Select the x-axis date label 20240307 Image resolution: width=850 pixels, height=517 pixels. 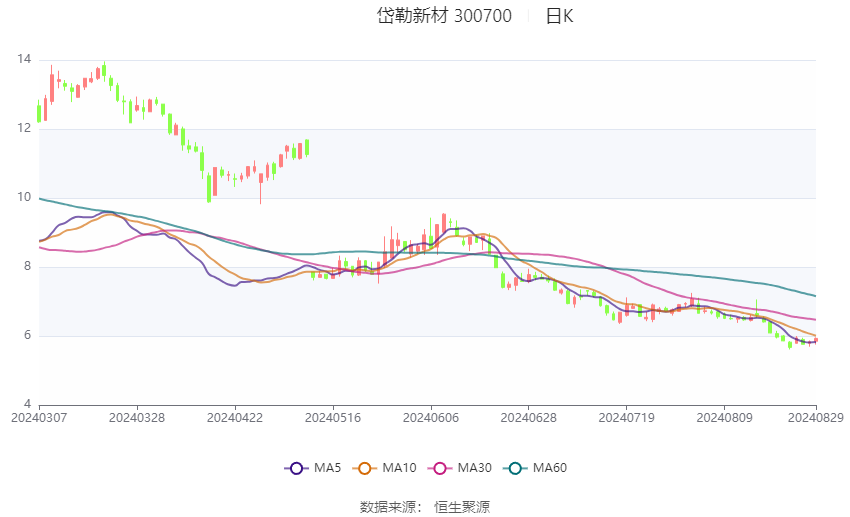tap(39, 418)
